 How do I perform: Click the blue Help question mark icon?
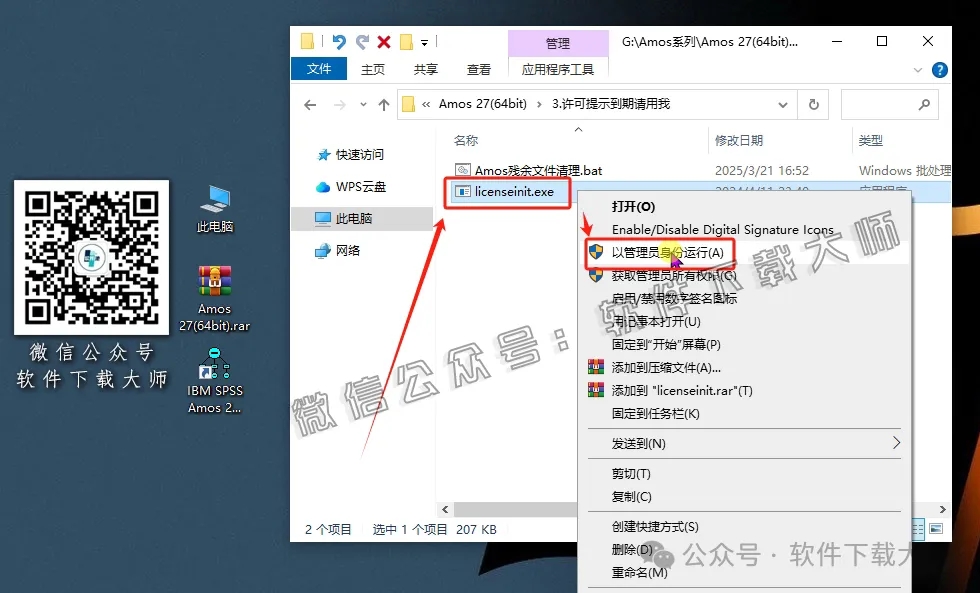(940, 69)
